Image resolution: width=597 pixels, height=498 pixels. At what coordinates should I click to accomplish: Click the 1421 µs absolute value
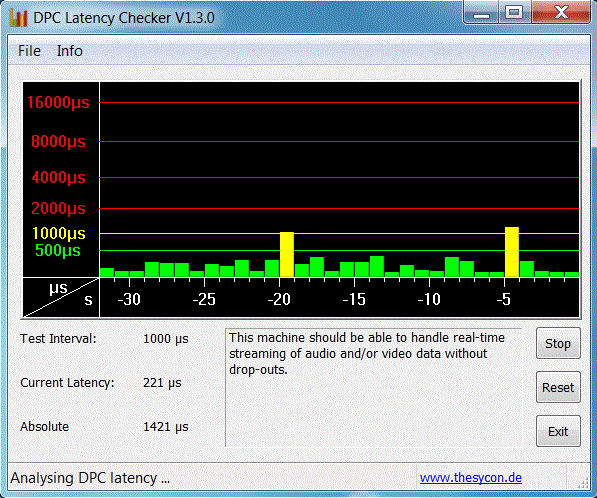coord(166,426)
